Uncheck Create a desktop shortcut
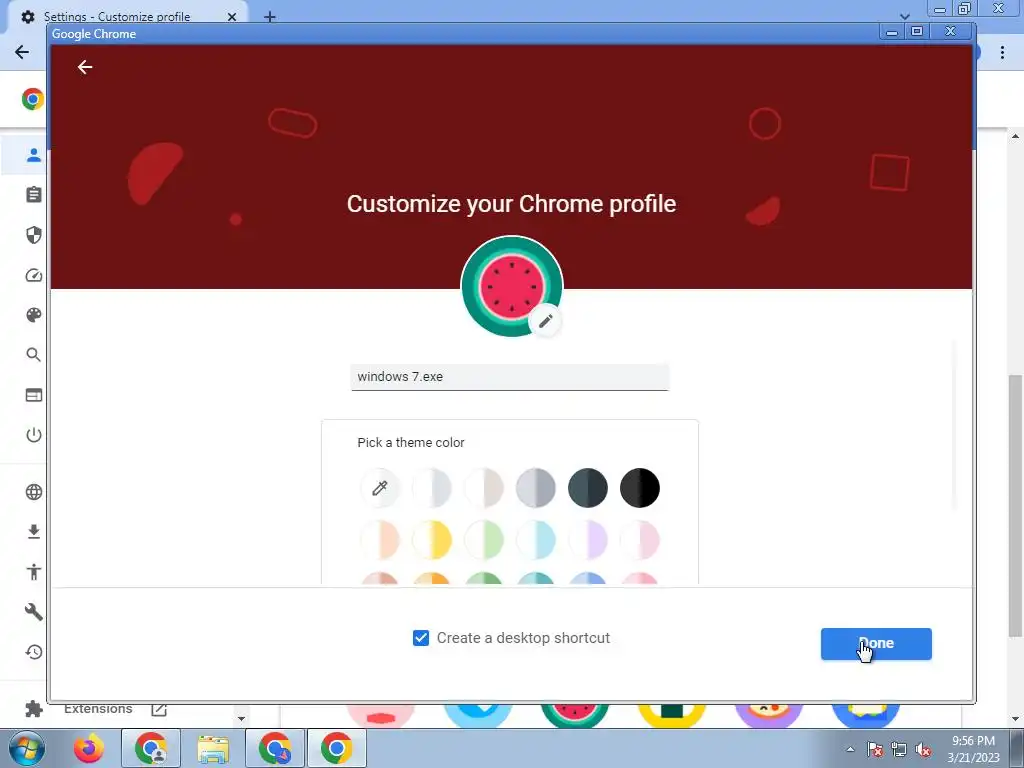This screenshot has height=768, width=1024. 421,638
